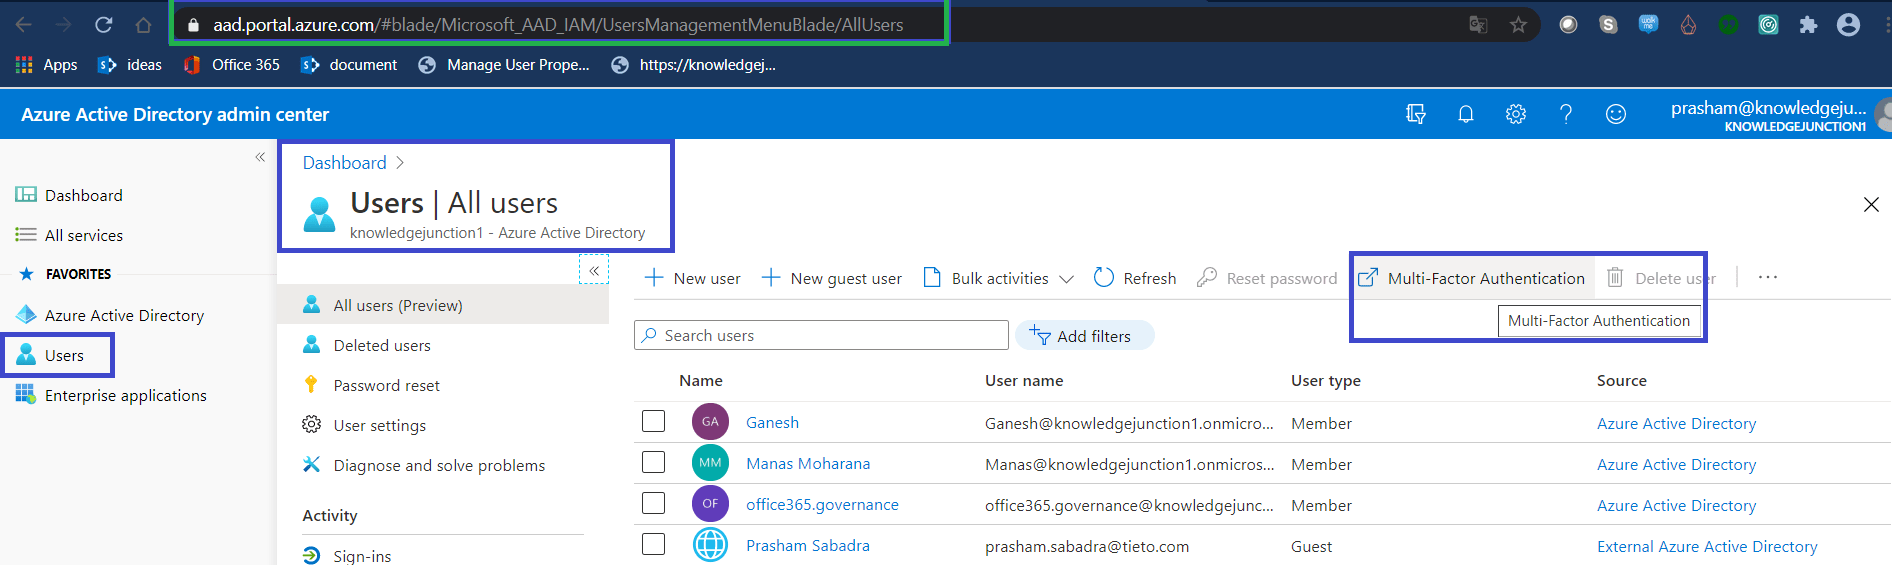Viewport: 1892px width, 565px height.
Task: Open Office 365 bookmark
Action: (x=232, y=65)
